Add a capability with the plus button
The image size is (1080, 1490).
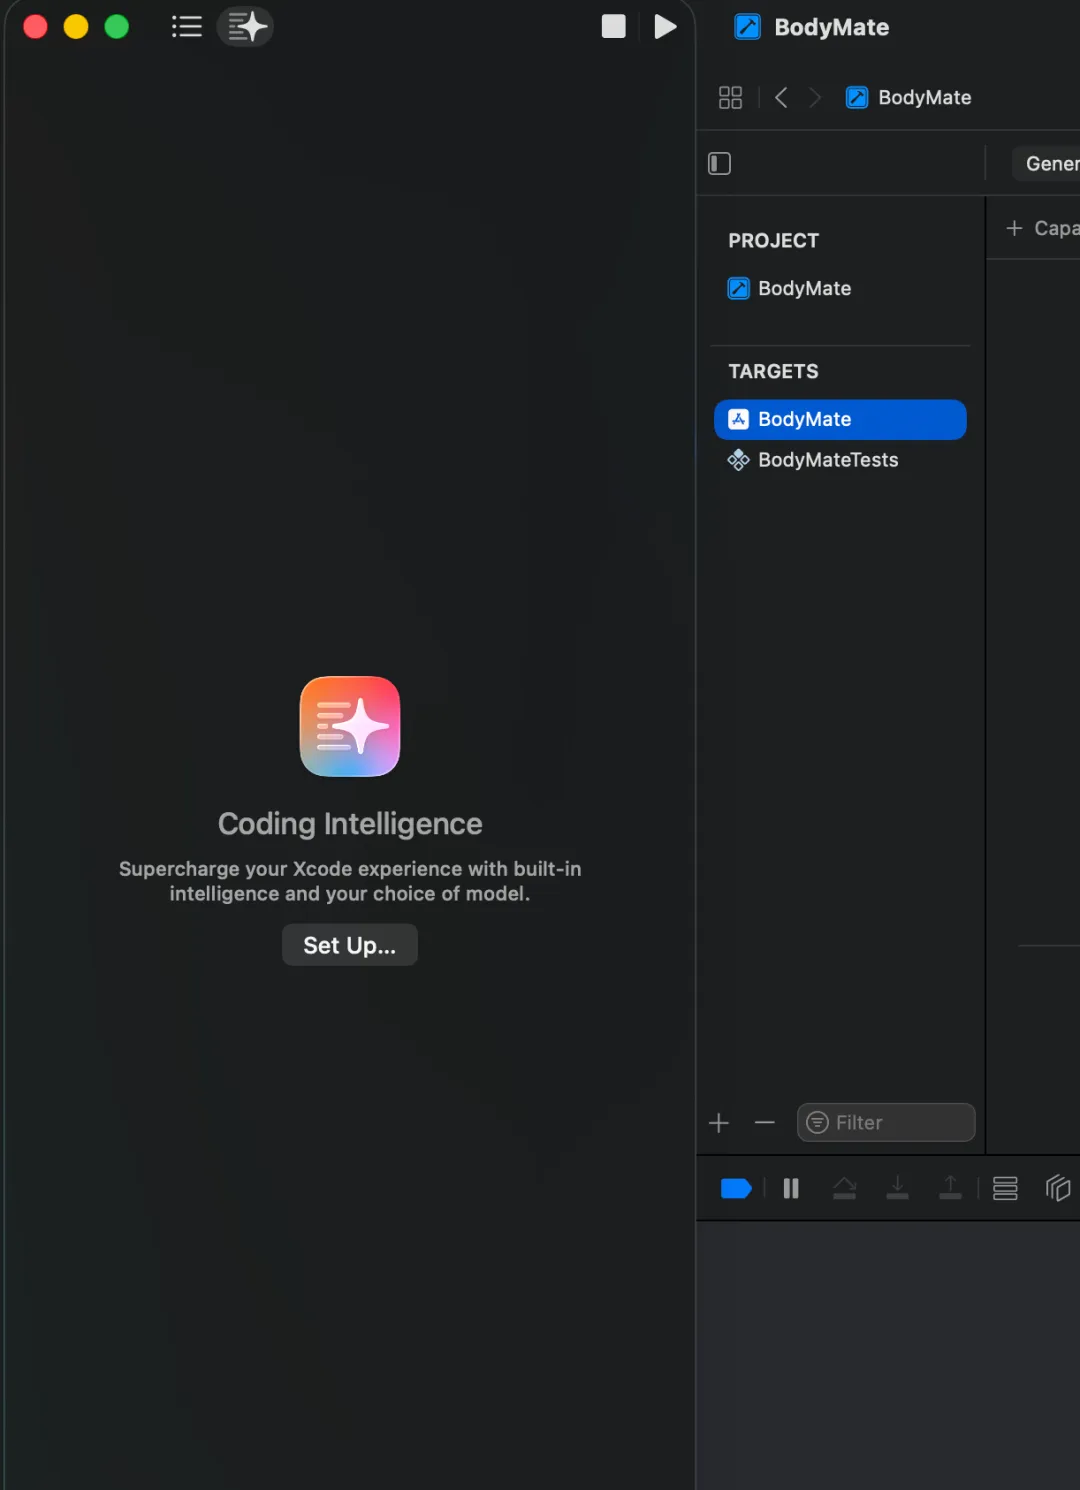click(1014, 228)
